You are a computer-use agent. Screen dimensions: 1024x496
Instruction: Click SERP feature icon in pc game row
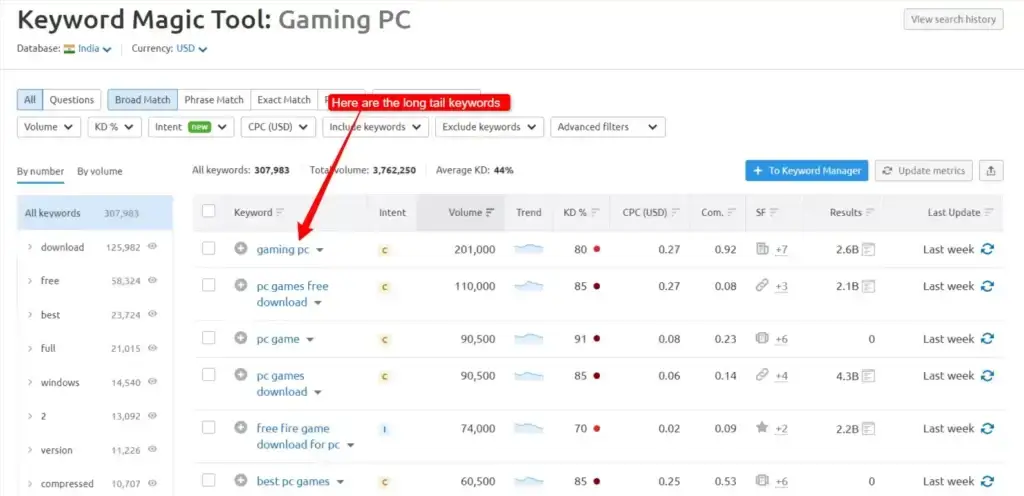click(x=761, y=338)
